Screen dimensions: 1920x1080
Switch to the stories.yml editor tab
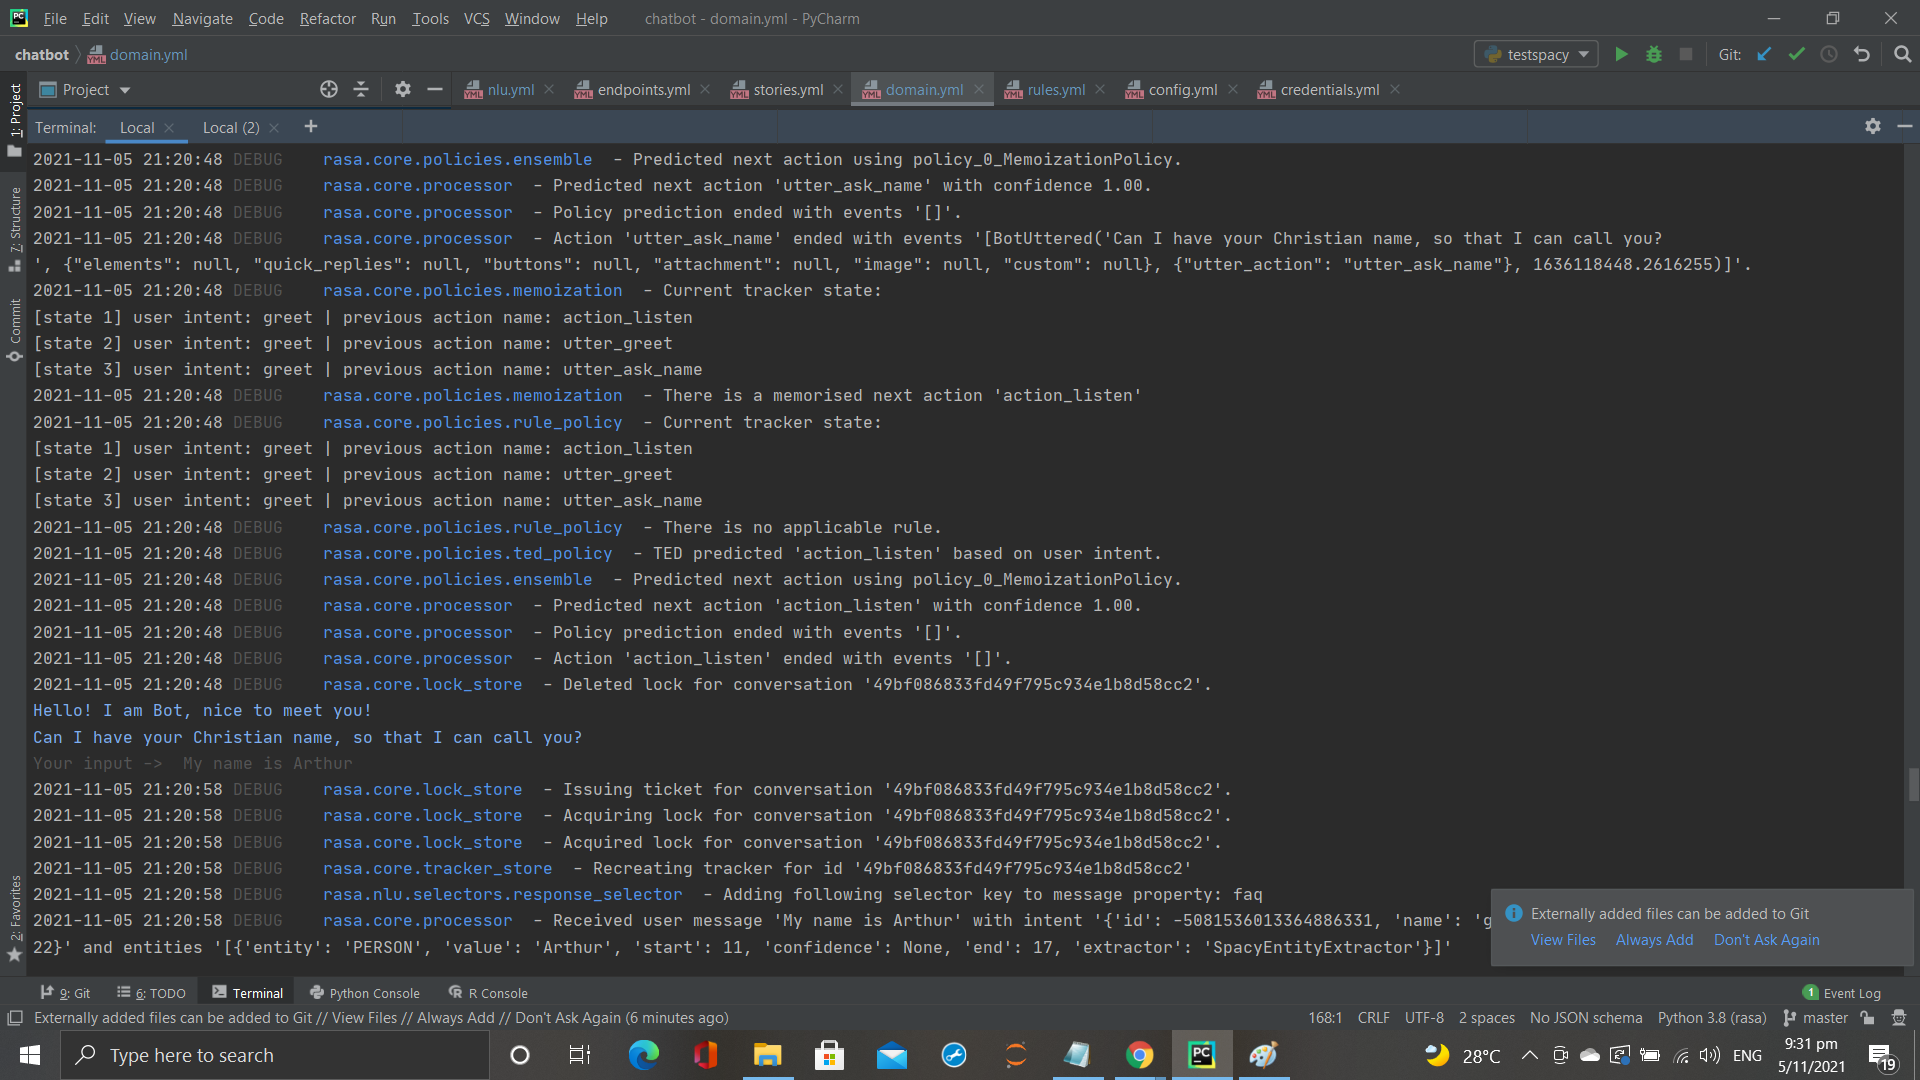tap(787, 89)
